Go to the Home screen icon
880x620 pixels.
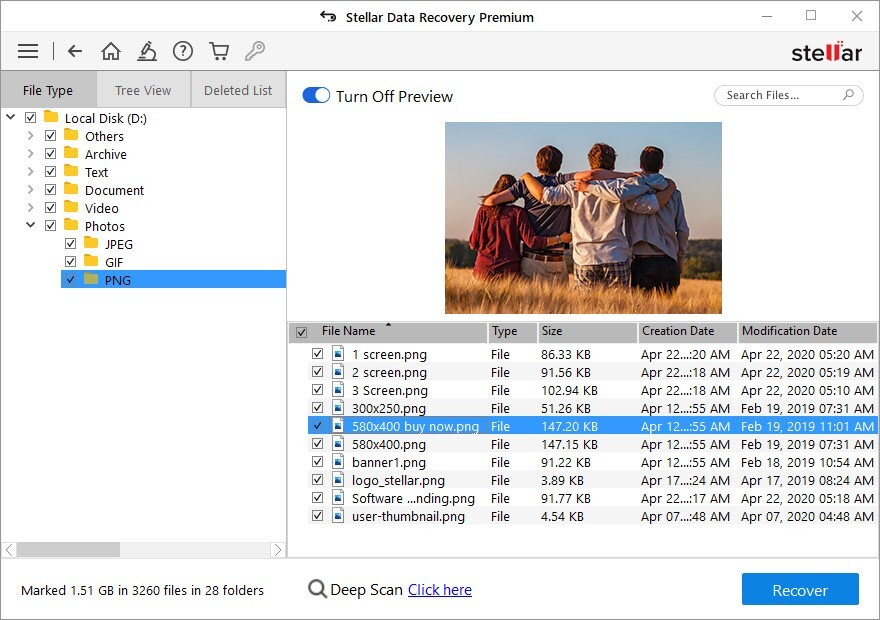click(x=111, y=51)
